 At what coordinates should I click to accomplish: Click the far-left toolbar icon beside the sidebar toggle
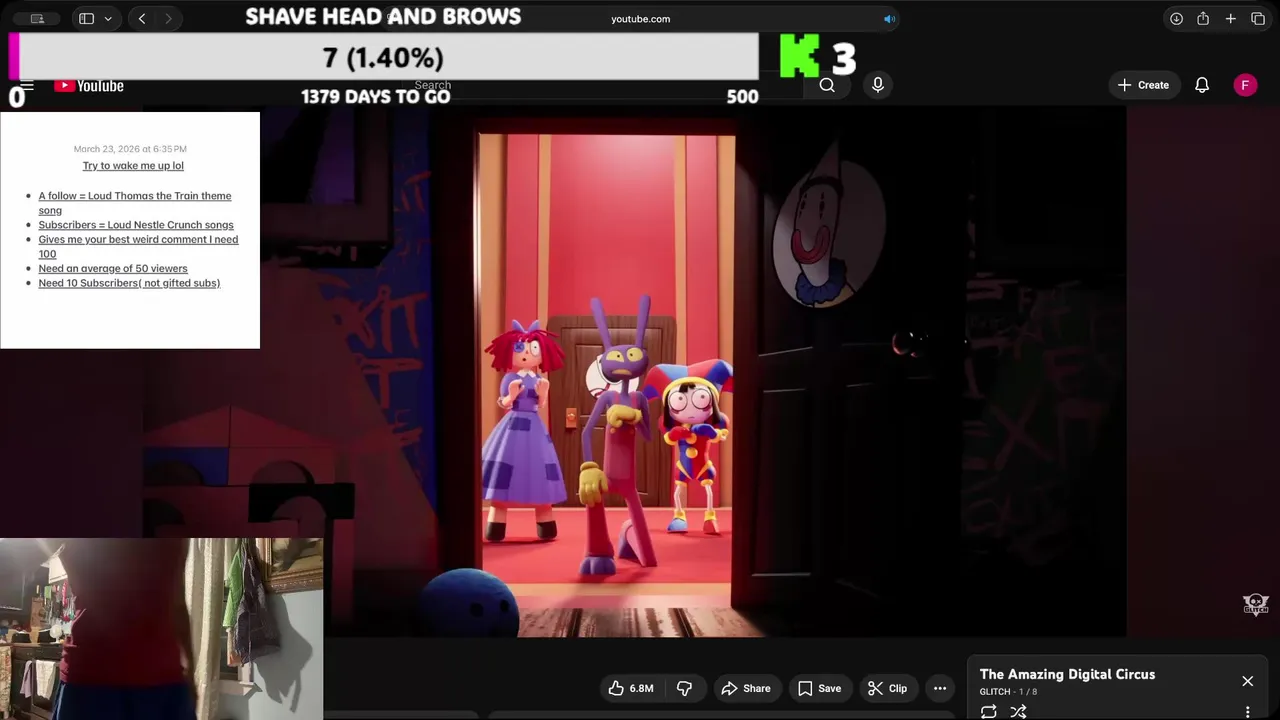pos(37,18)
